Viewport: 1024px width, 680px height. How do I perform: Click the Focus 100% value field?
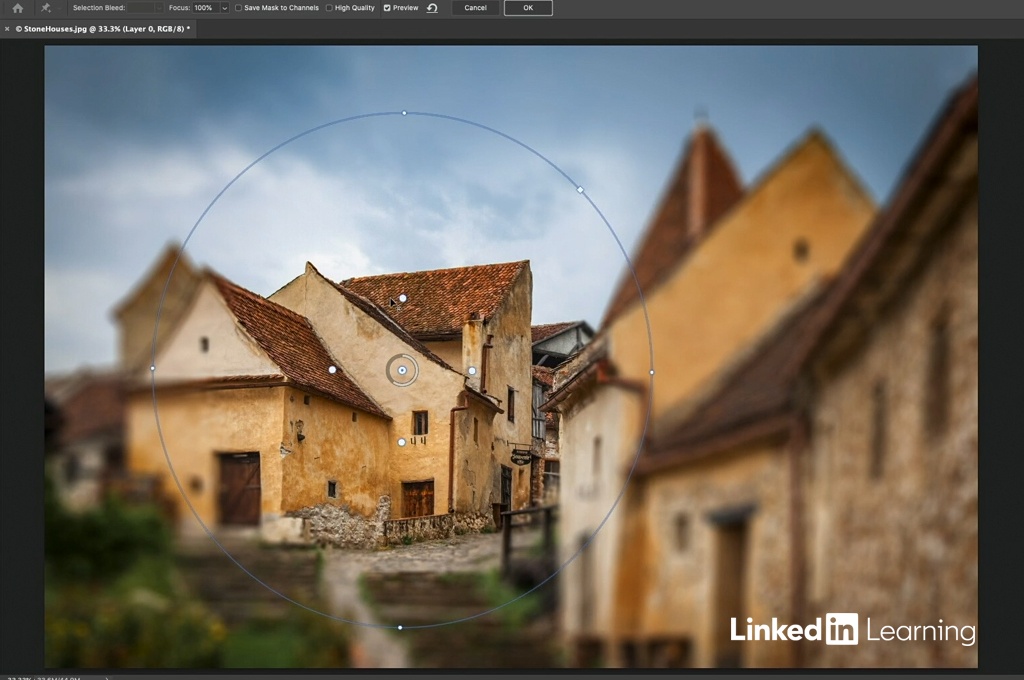click(x=204, y=8)
